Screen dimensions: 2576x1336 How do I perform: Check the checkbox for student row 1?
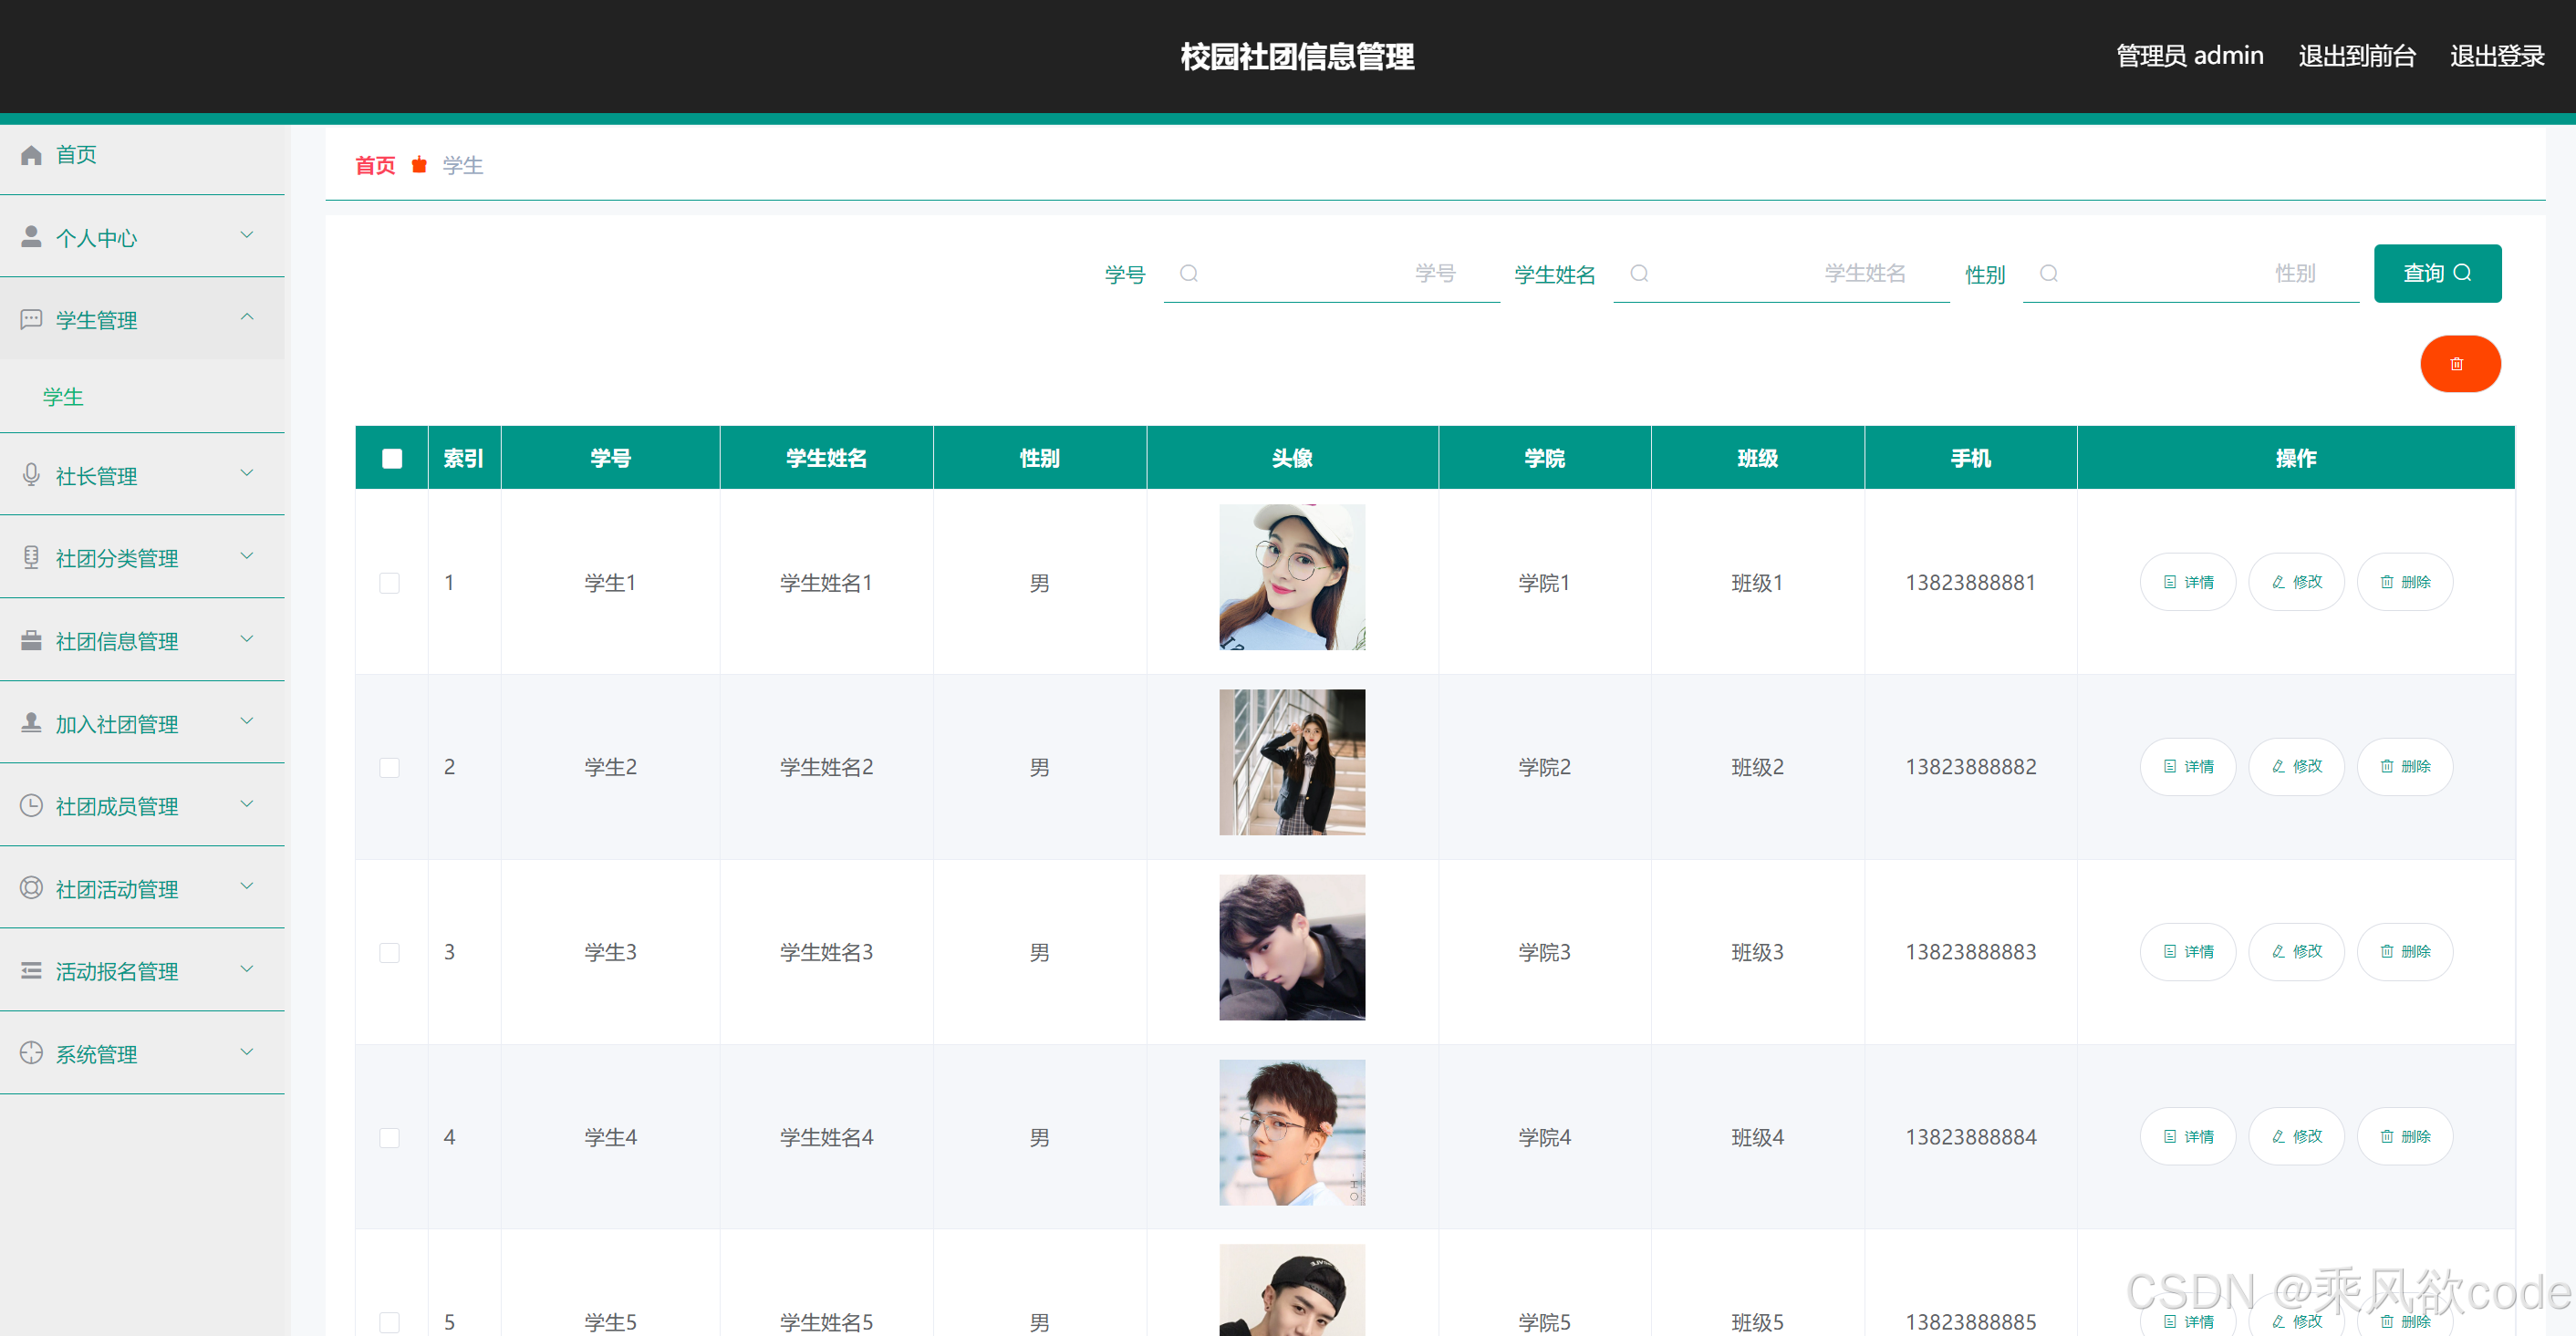coord(390,583)
